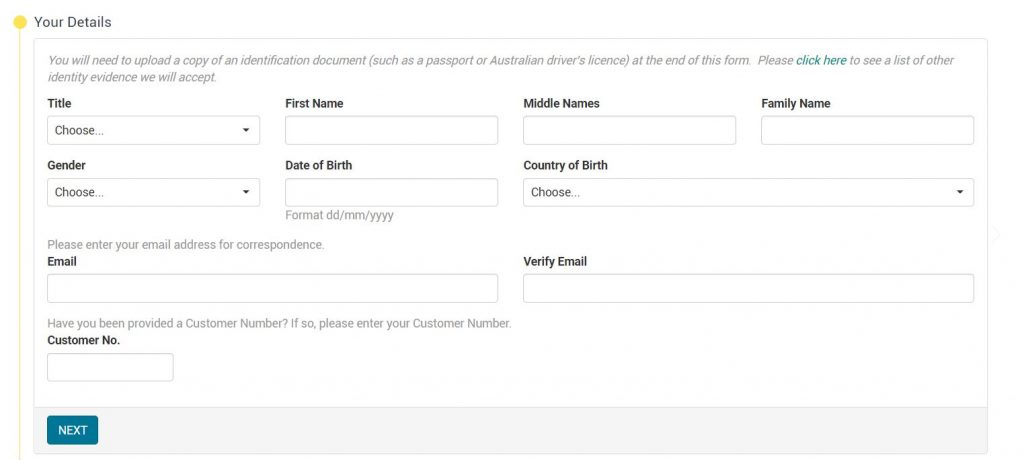1024x460 pixels.
Task: Focus the Date of Birth input box
Action: coord(391,192)
